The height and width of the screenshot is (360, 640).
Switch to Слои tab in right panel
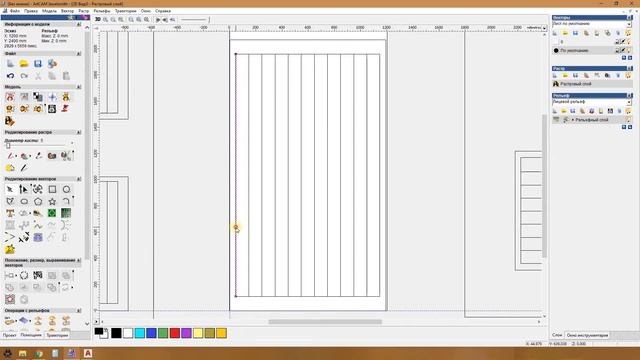click(557, 335)
